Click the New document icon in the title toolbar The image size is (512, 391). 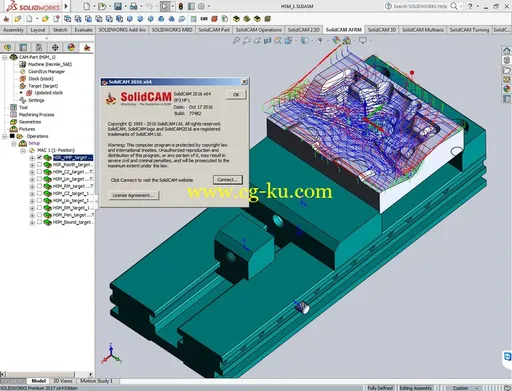(87, 6)
